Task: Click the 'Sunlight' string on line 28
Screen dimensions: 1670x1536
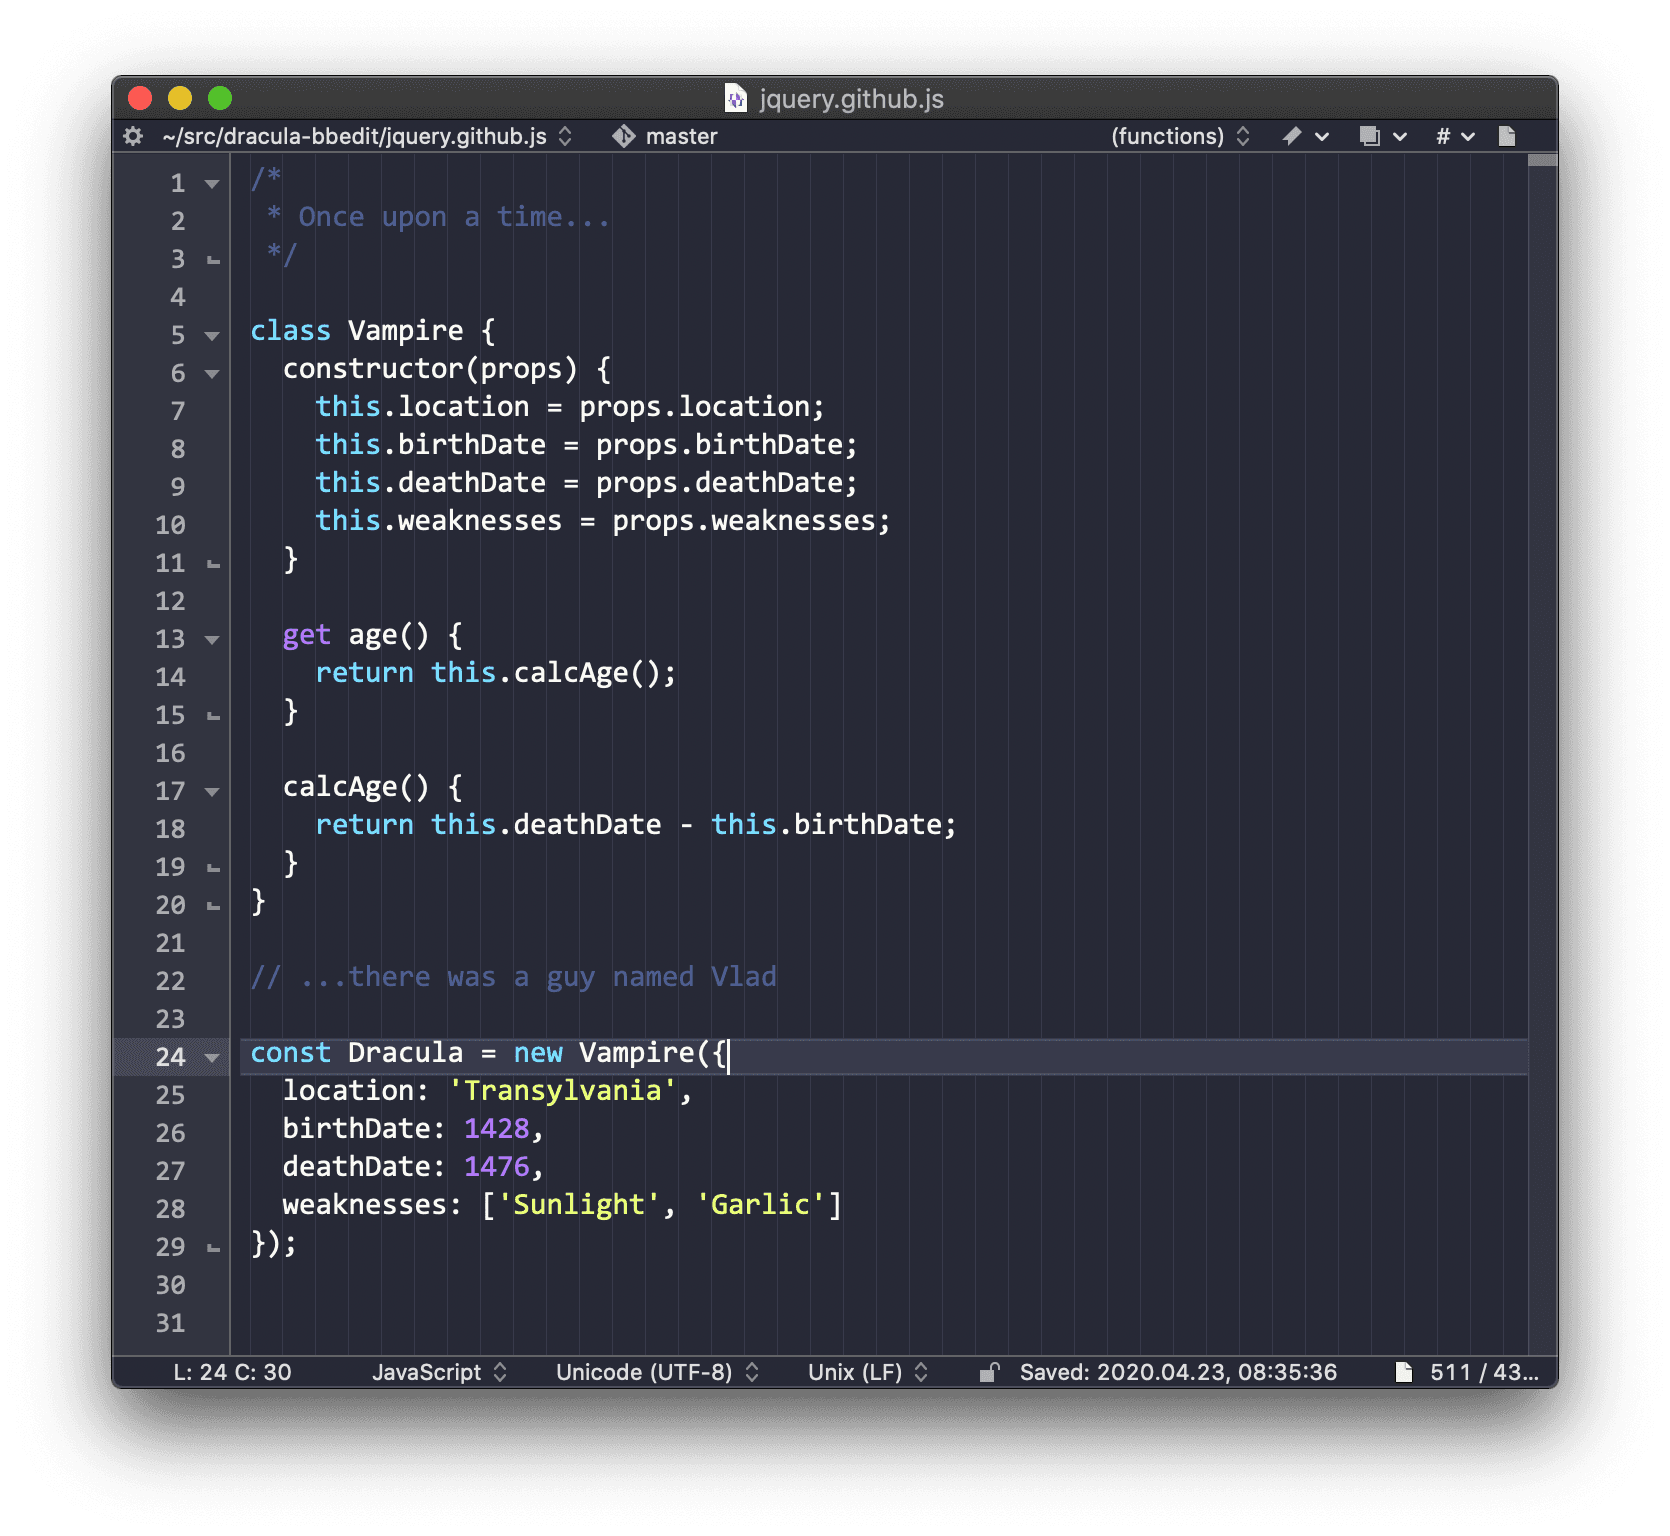Action: tap(579, 1204)
